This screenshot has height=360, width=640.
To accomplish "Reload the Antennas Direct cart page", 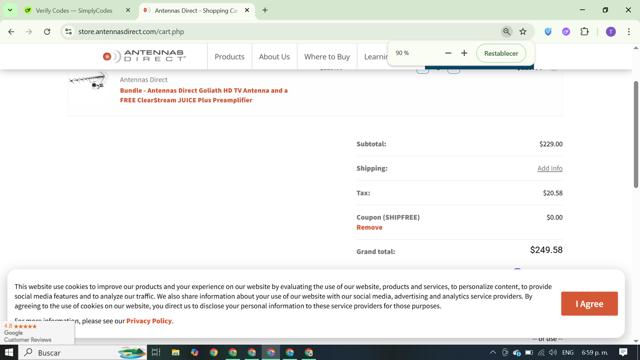I will [x=47, y=31].
